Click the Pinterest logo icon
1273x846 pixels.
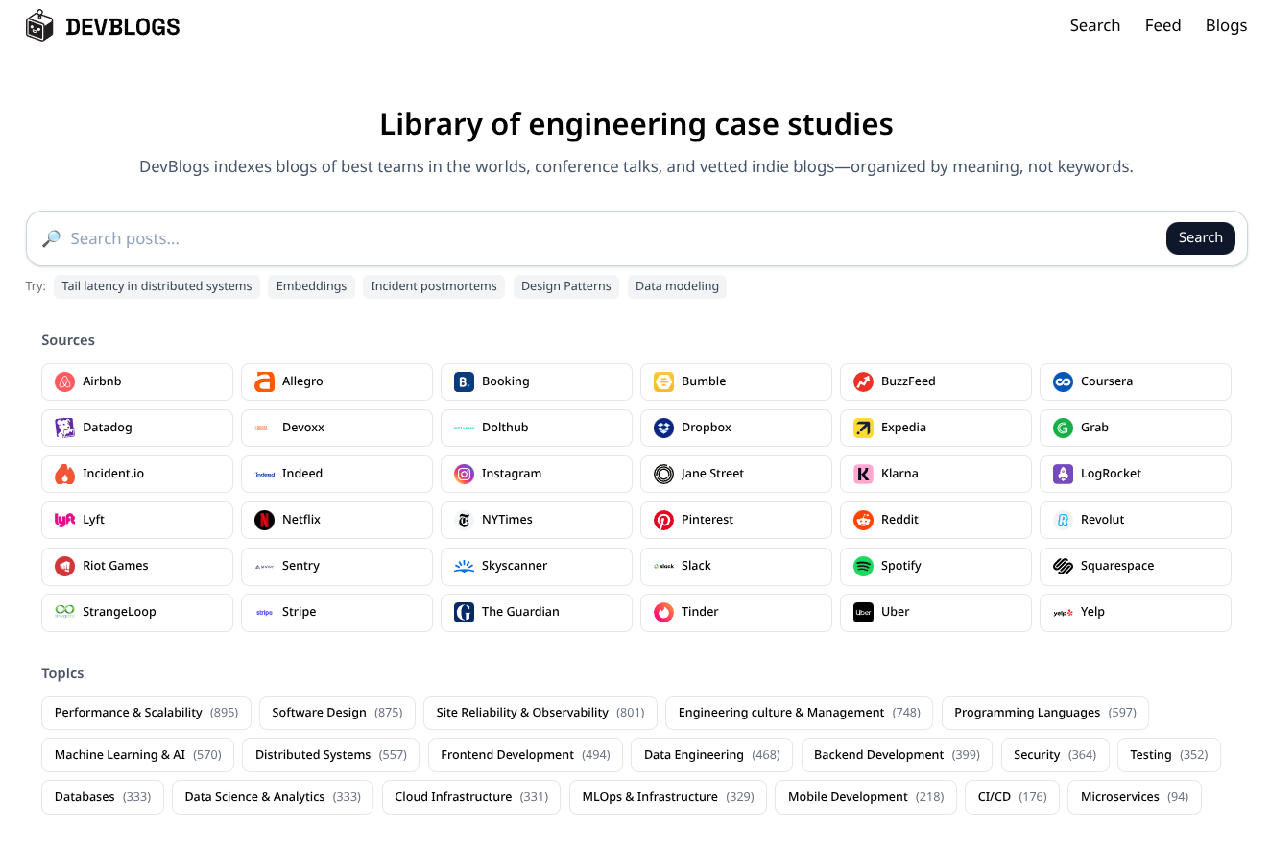coord(663,519)
